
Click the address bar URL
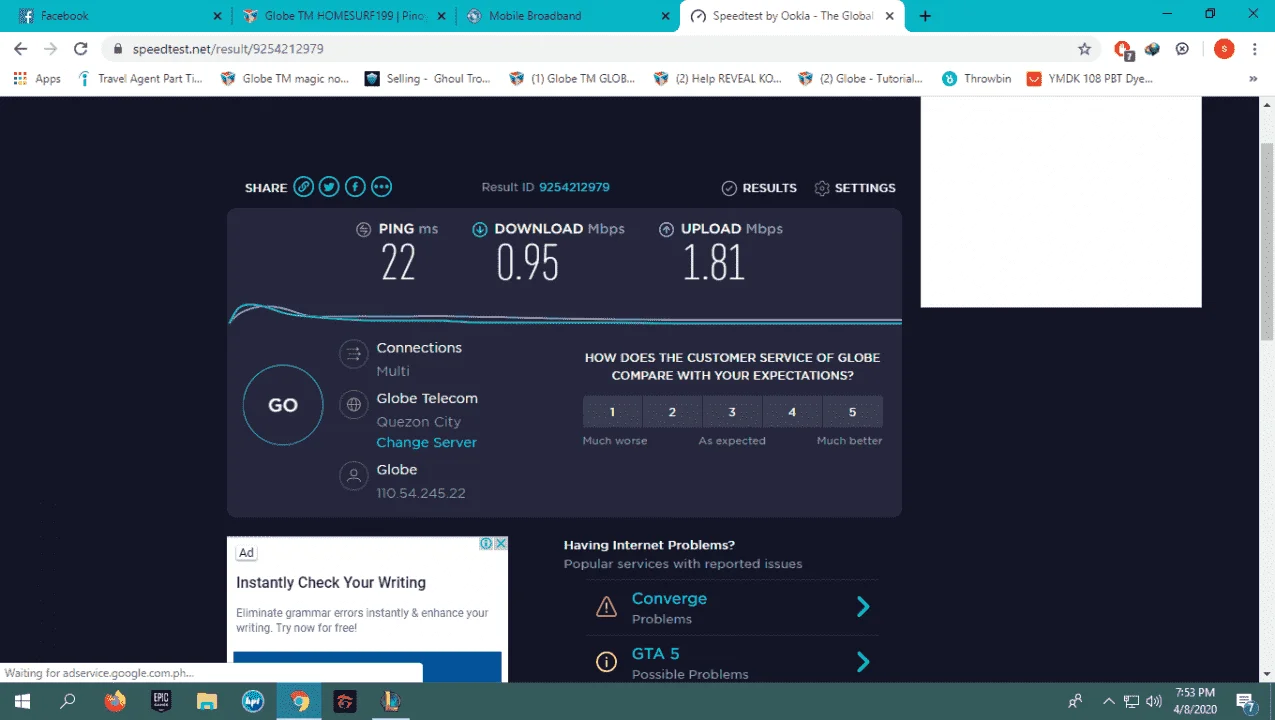pyautogui.click(x=228, y=49)
